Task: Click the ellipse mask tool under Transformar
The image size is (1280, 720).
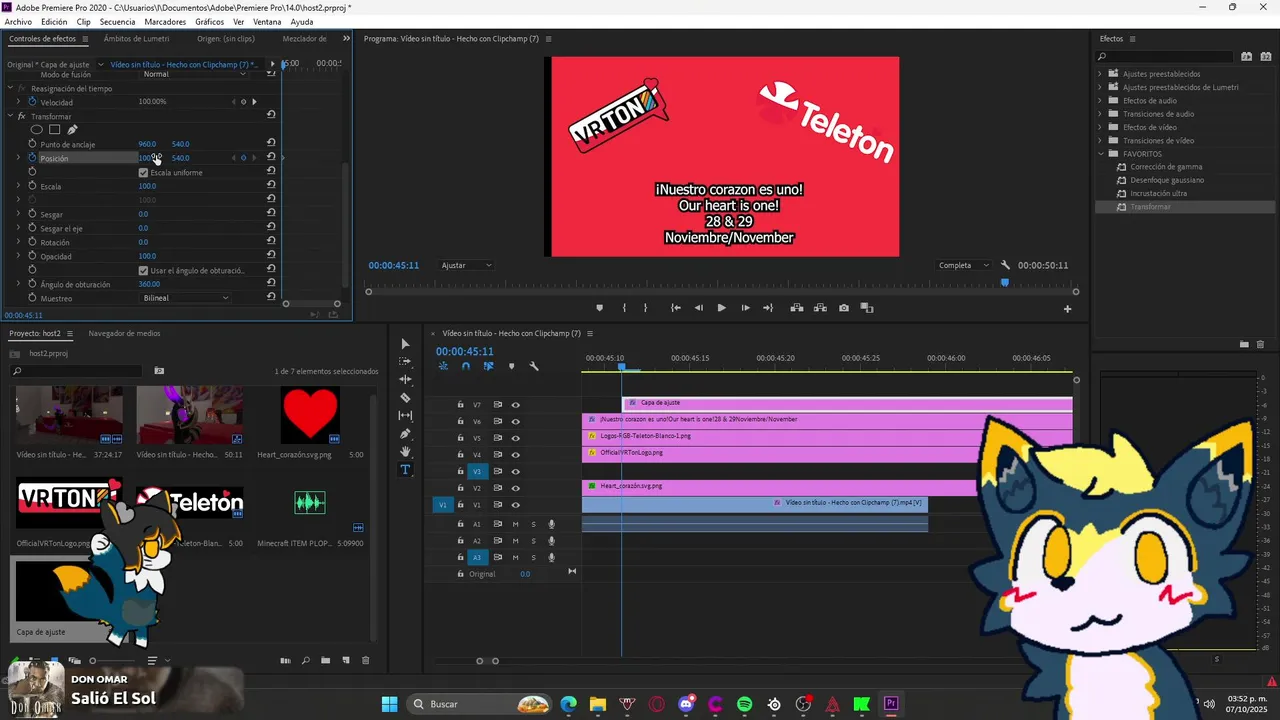Action: (x=37, y=129)
